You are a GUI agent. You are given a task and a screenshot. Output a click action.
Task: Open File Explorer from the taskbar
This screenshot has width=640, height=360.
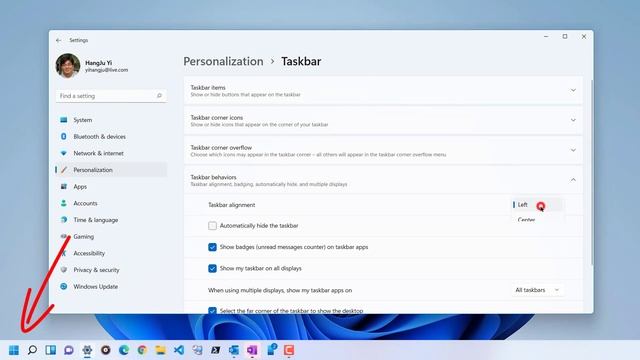click(160, 350)
